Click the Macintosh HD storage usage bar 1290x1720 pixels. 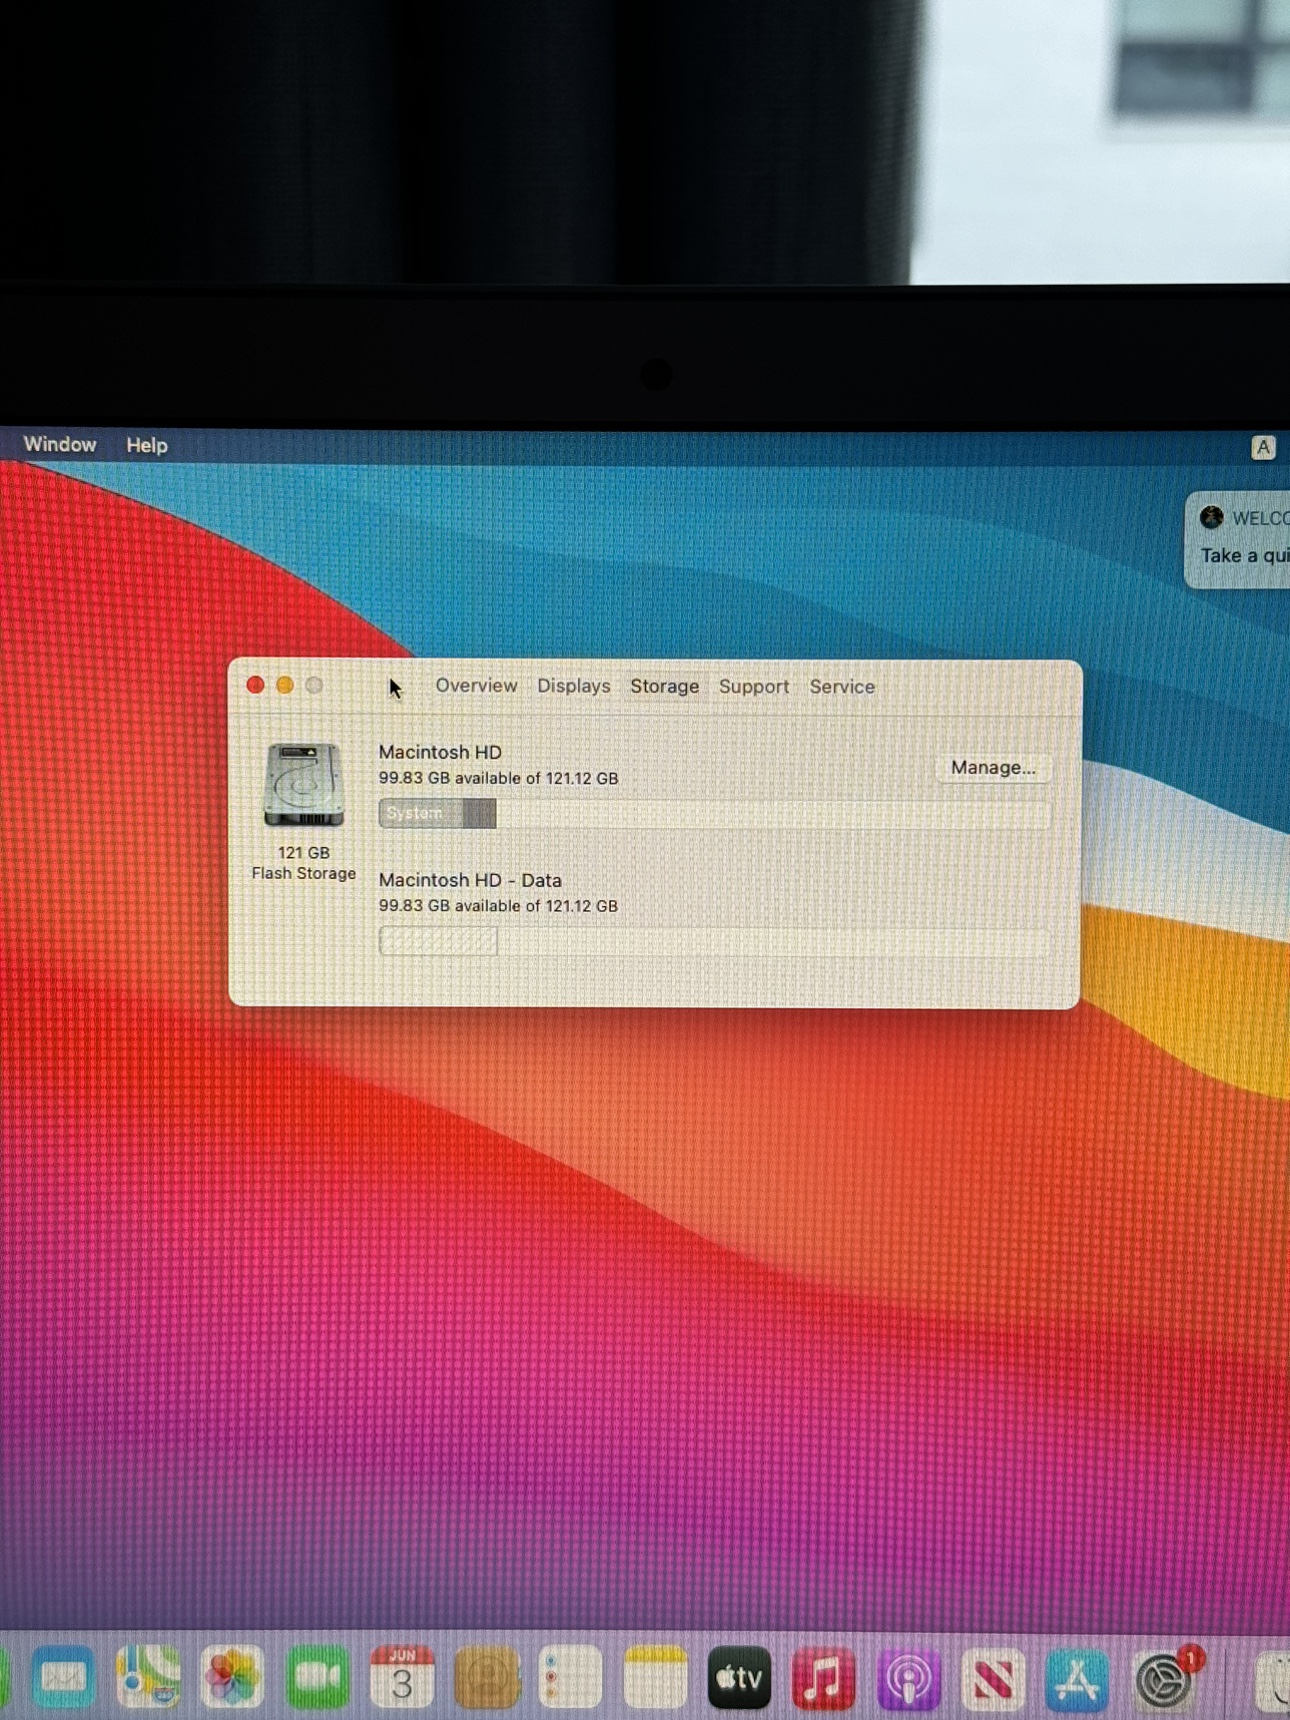[714, 814]
